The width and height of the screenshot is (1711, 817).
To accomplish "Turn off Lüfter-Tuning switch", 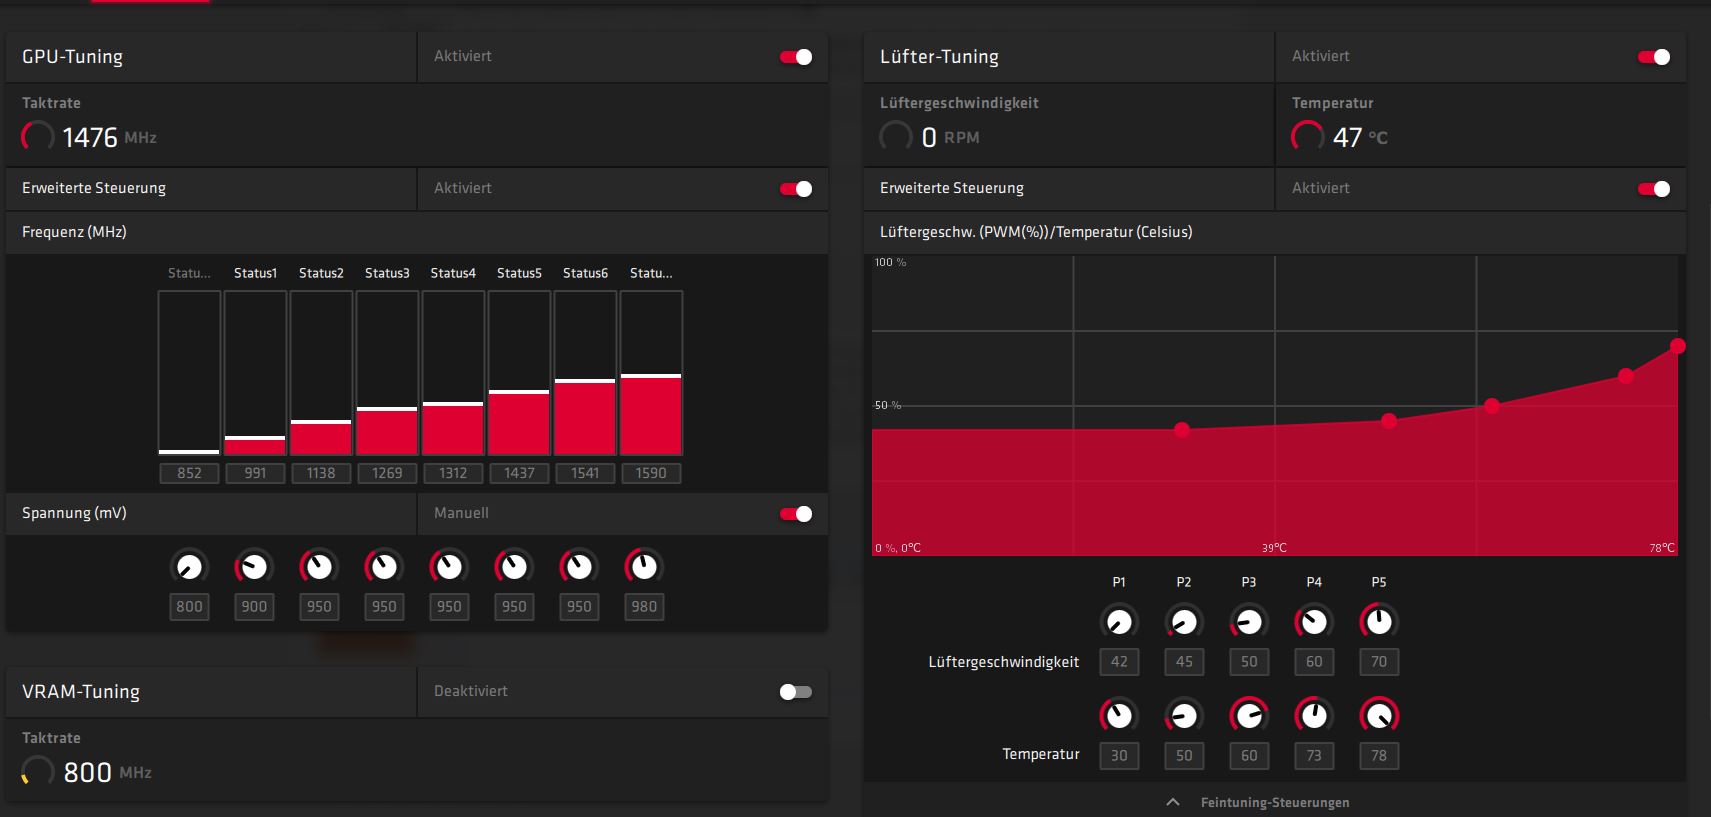I will coord(1654,57).
